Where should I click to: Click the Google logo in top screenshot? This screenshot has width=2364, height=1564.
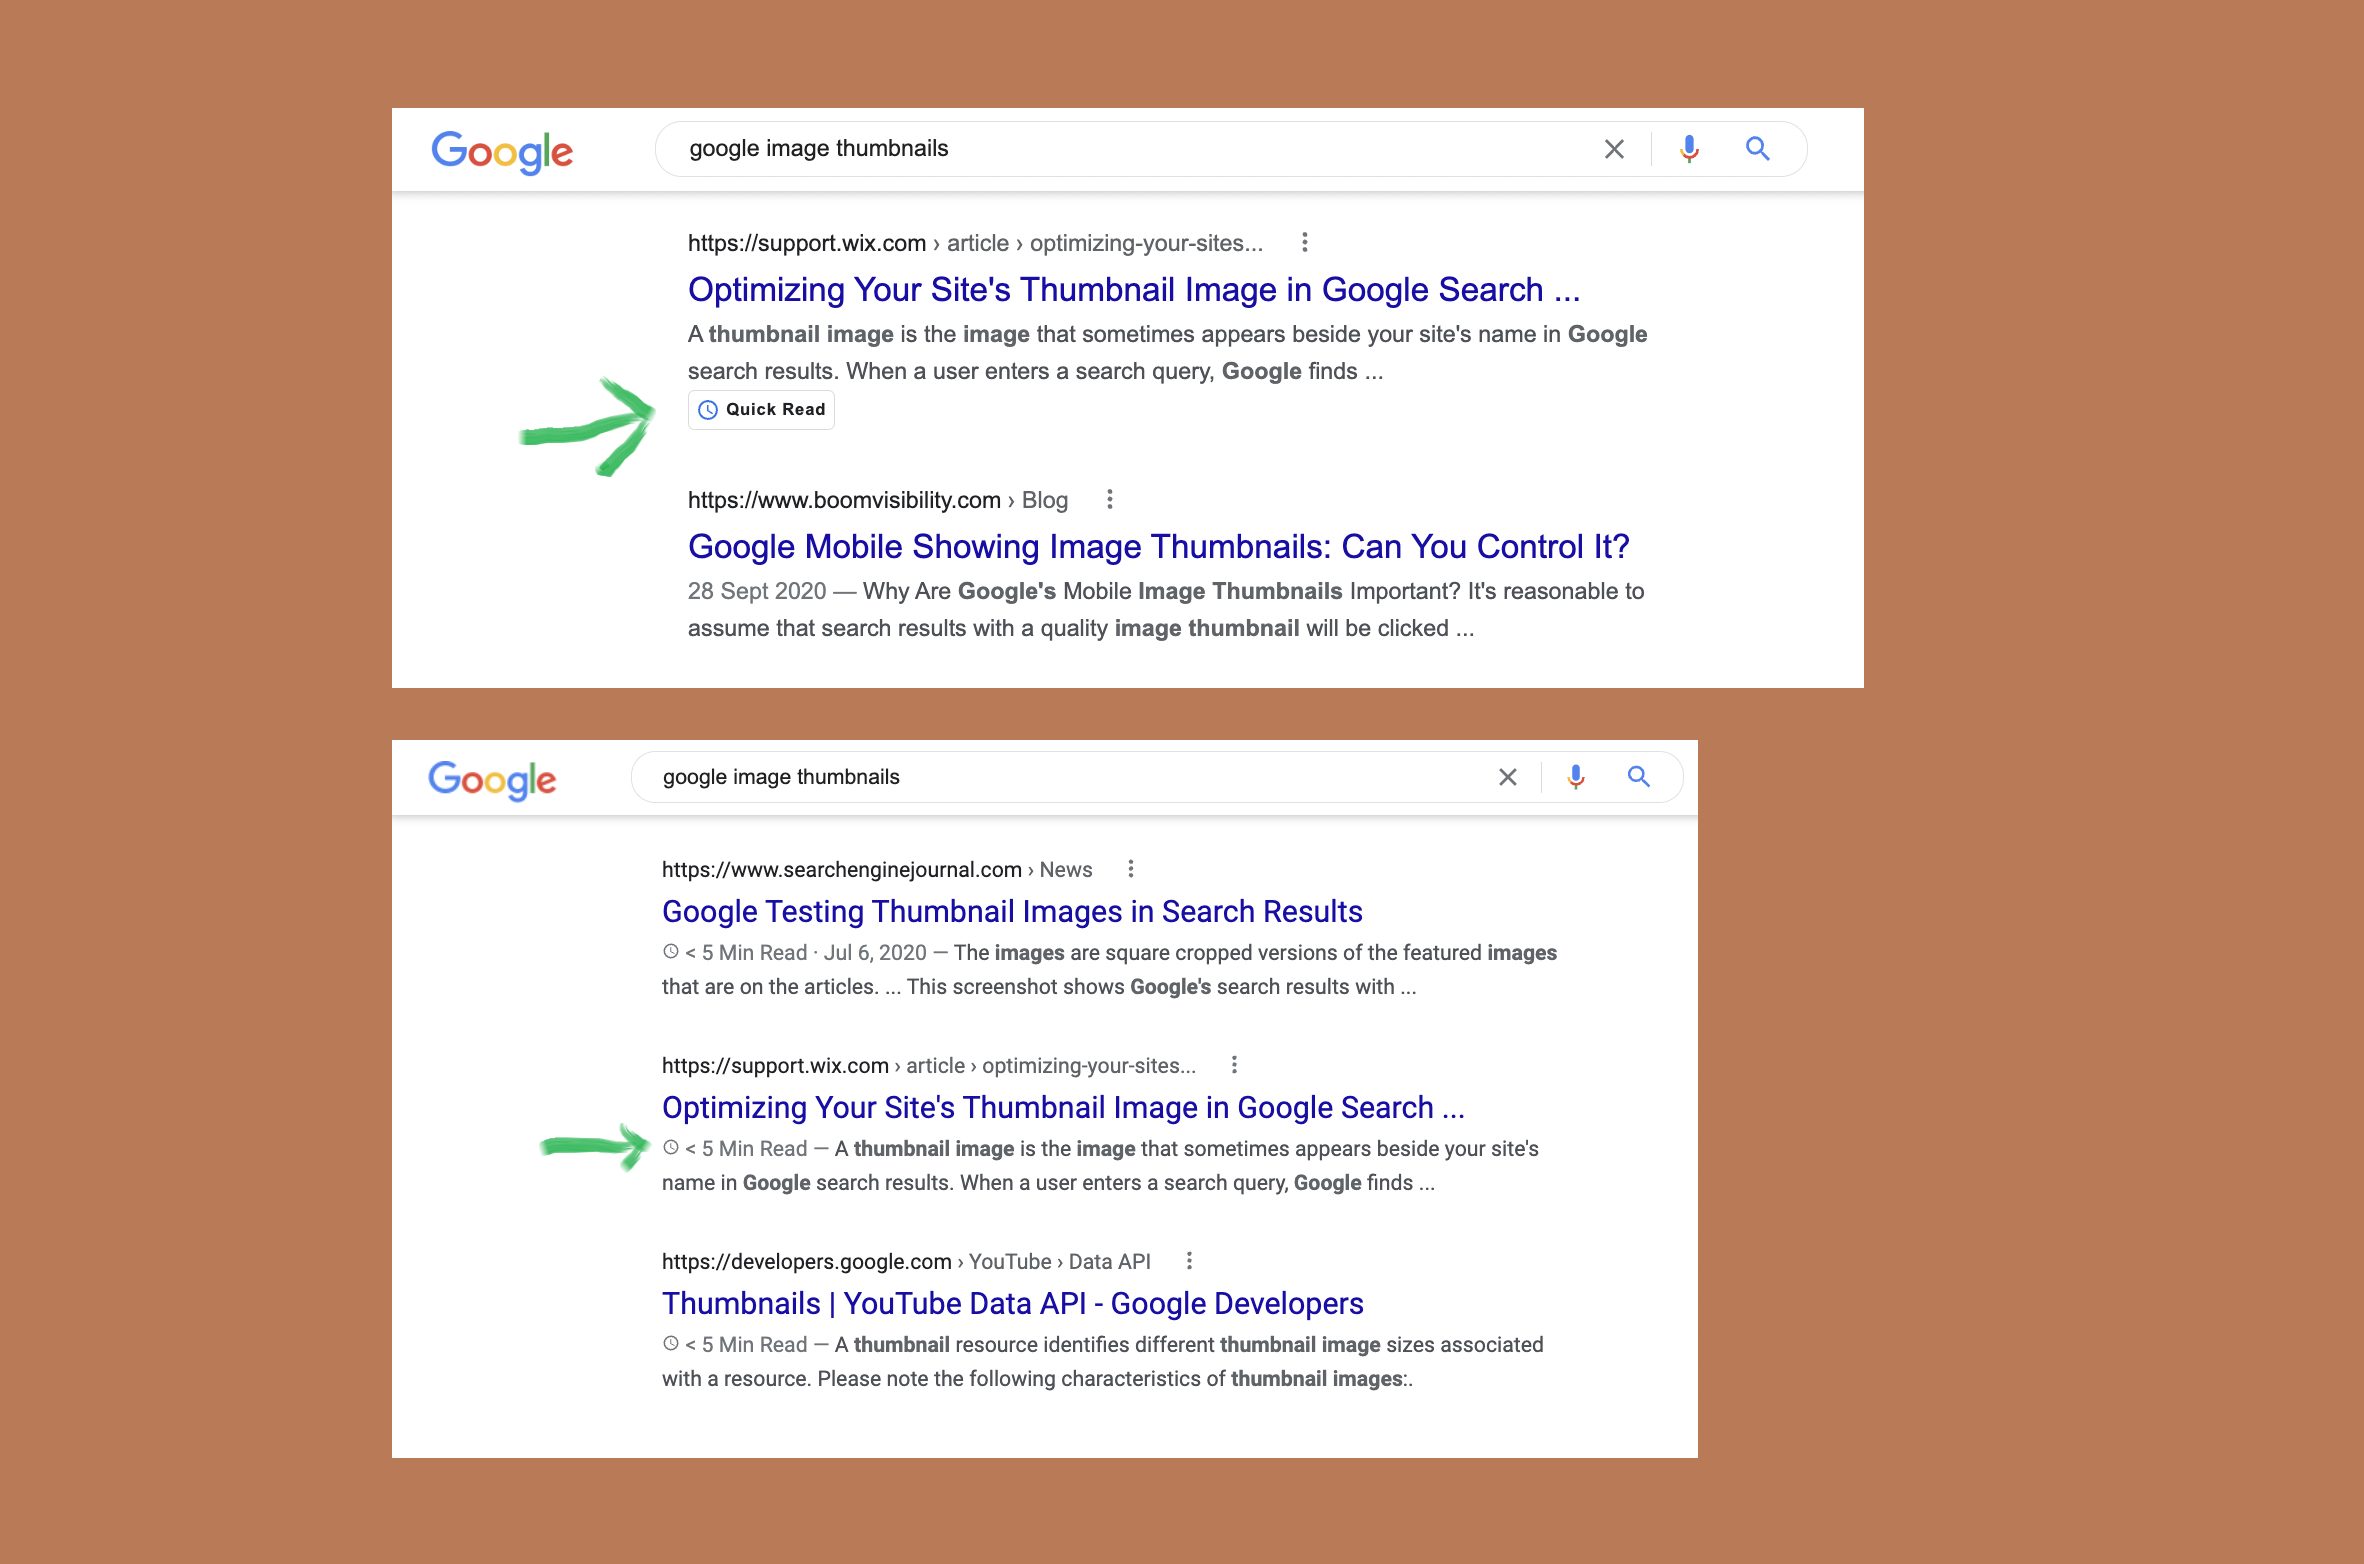pyautogui.click(x=502, y=151)
